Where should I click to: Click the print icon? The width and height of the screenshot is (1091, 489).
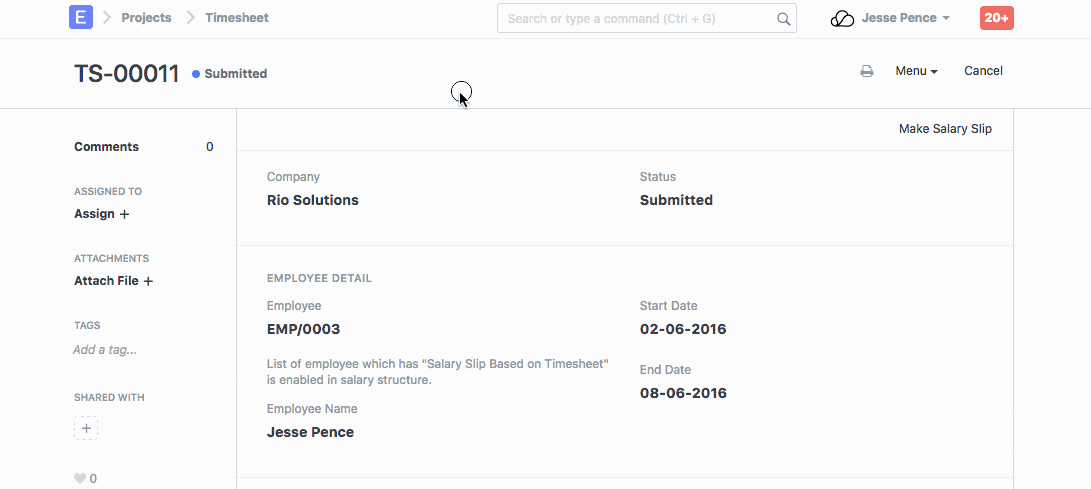(867, 71)
